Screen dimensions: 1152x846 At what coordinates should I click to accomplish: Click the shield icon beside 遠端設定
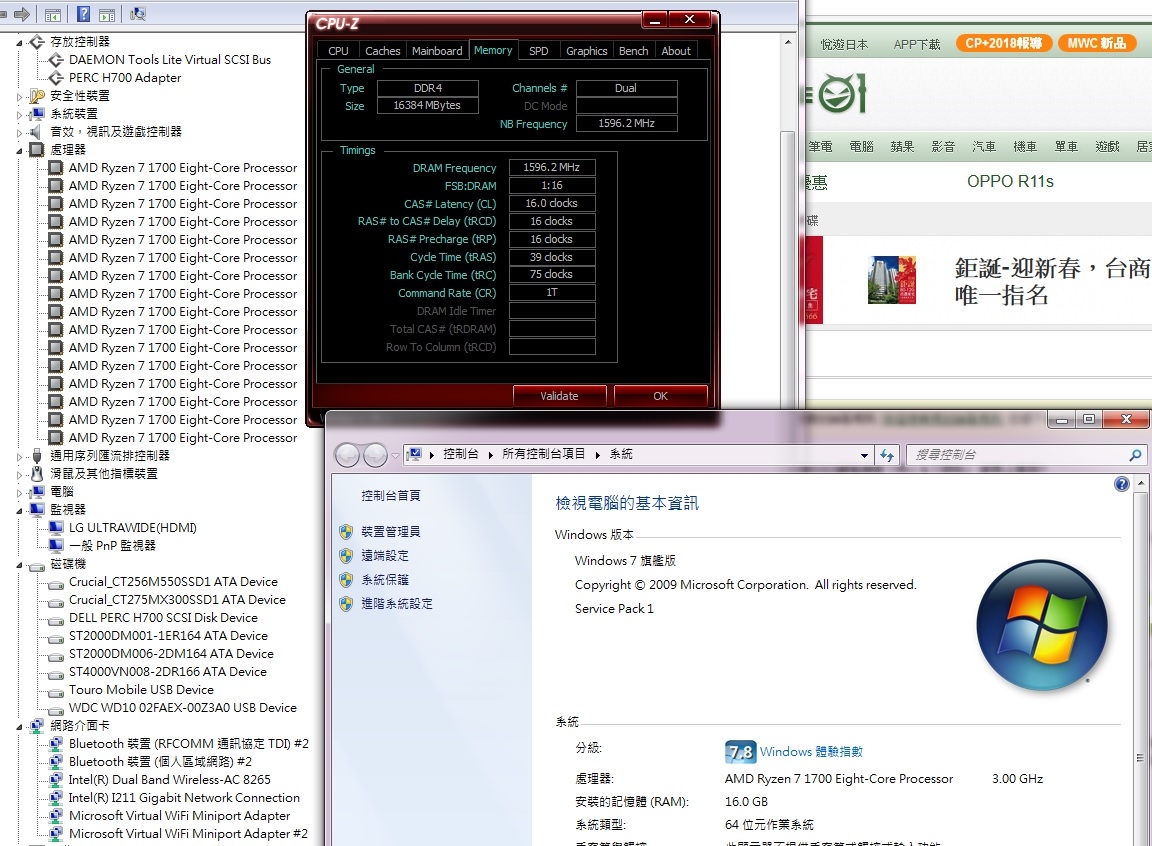click(x=346, y=556)
